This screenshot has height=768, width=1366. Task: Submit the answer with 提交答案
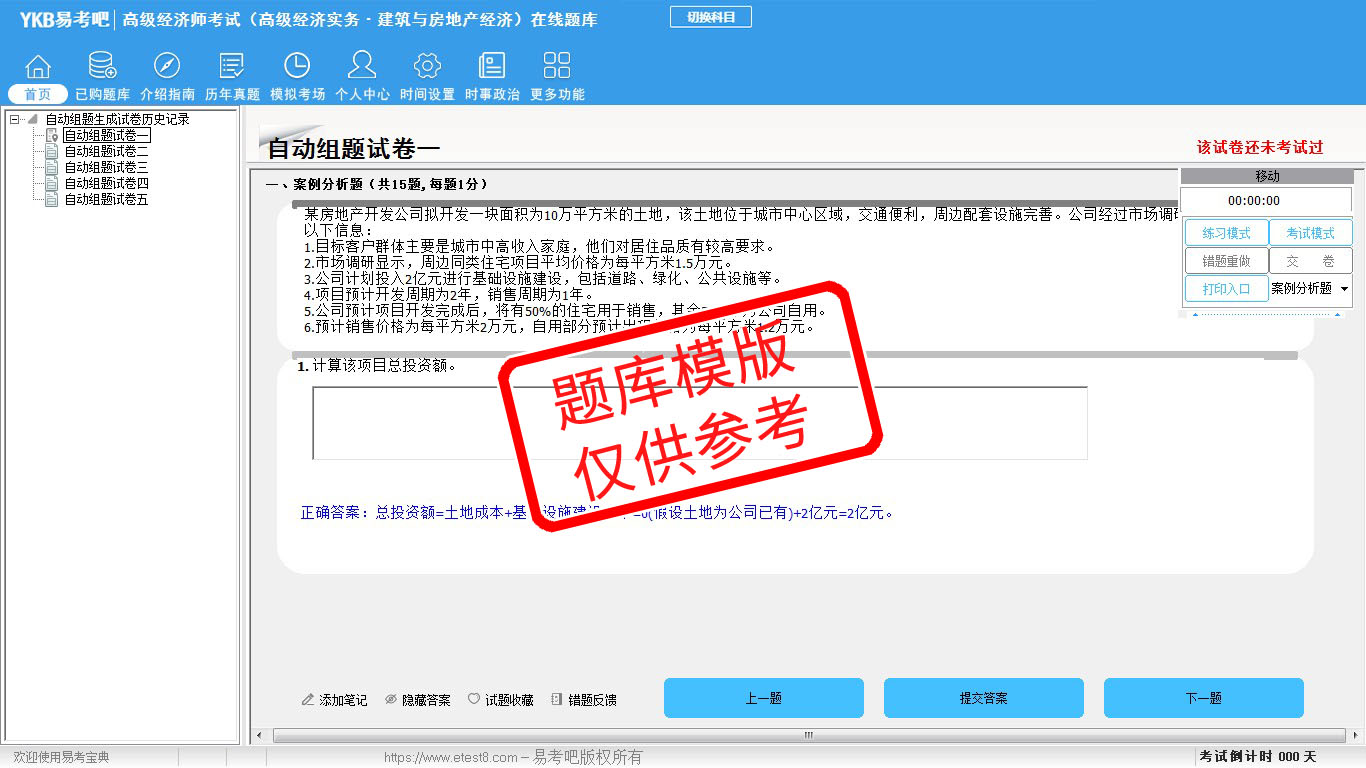[x=983, y=698]
